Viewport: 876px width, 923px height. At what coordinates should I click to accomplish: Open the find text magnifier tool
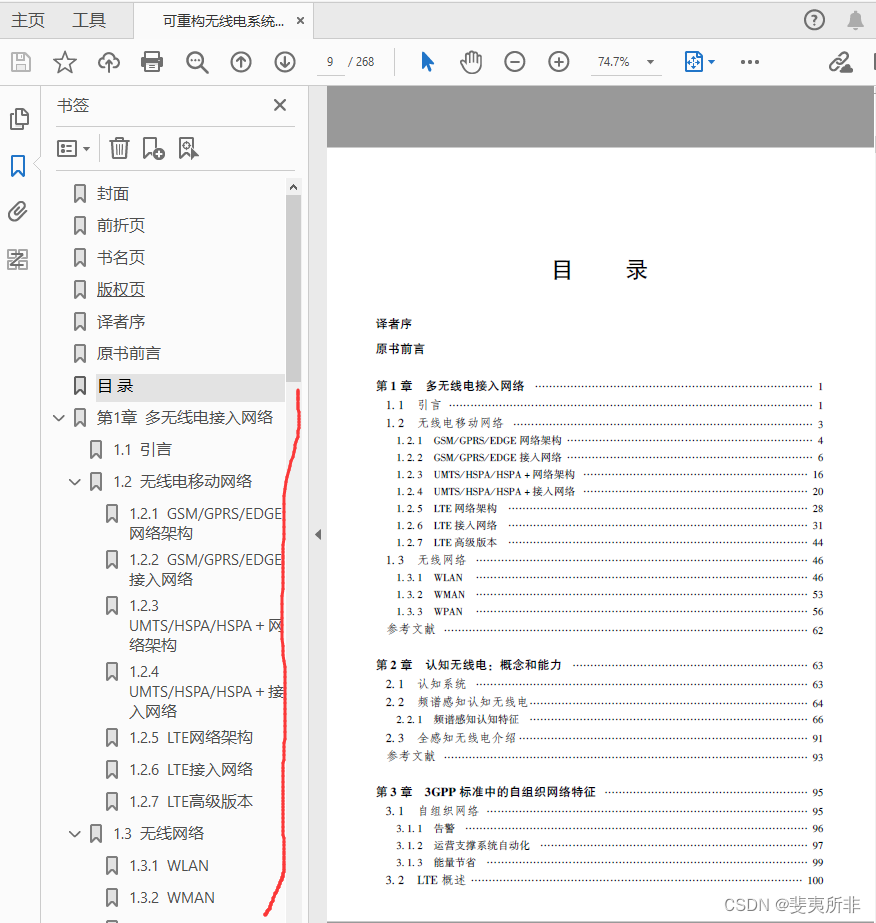[197, 62]
